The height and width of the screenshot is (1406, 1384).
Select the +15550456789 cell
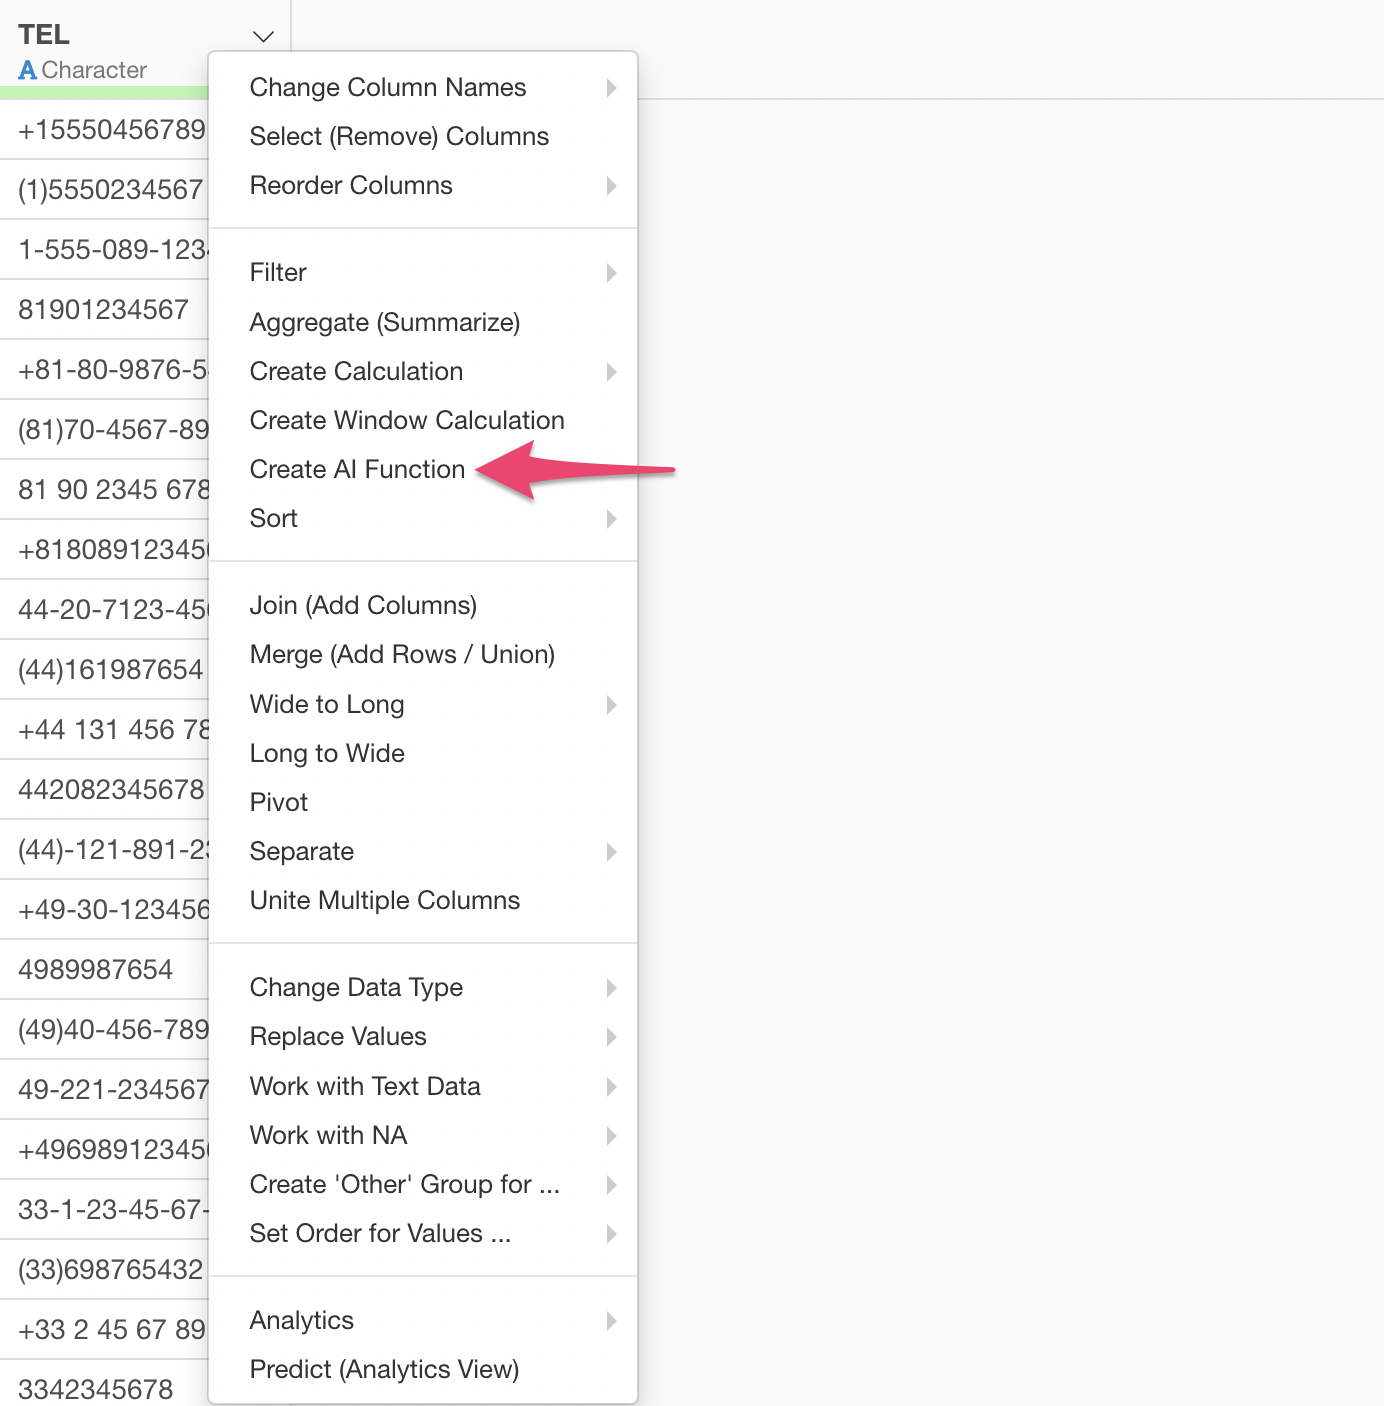(x=110, y=130)
